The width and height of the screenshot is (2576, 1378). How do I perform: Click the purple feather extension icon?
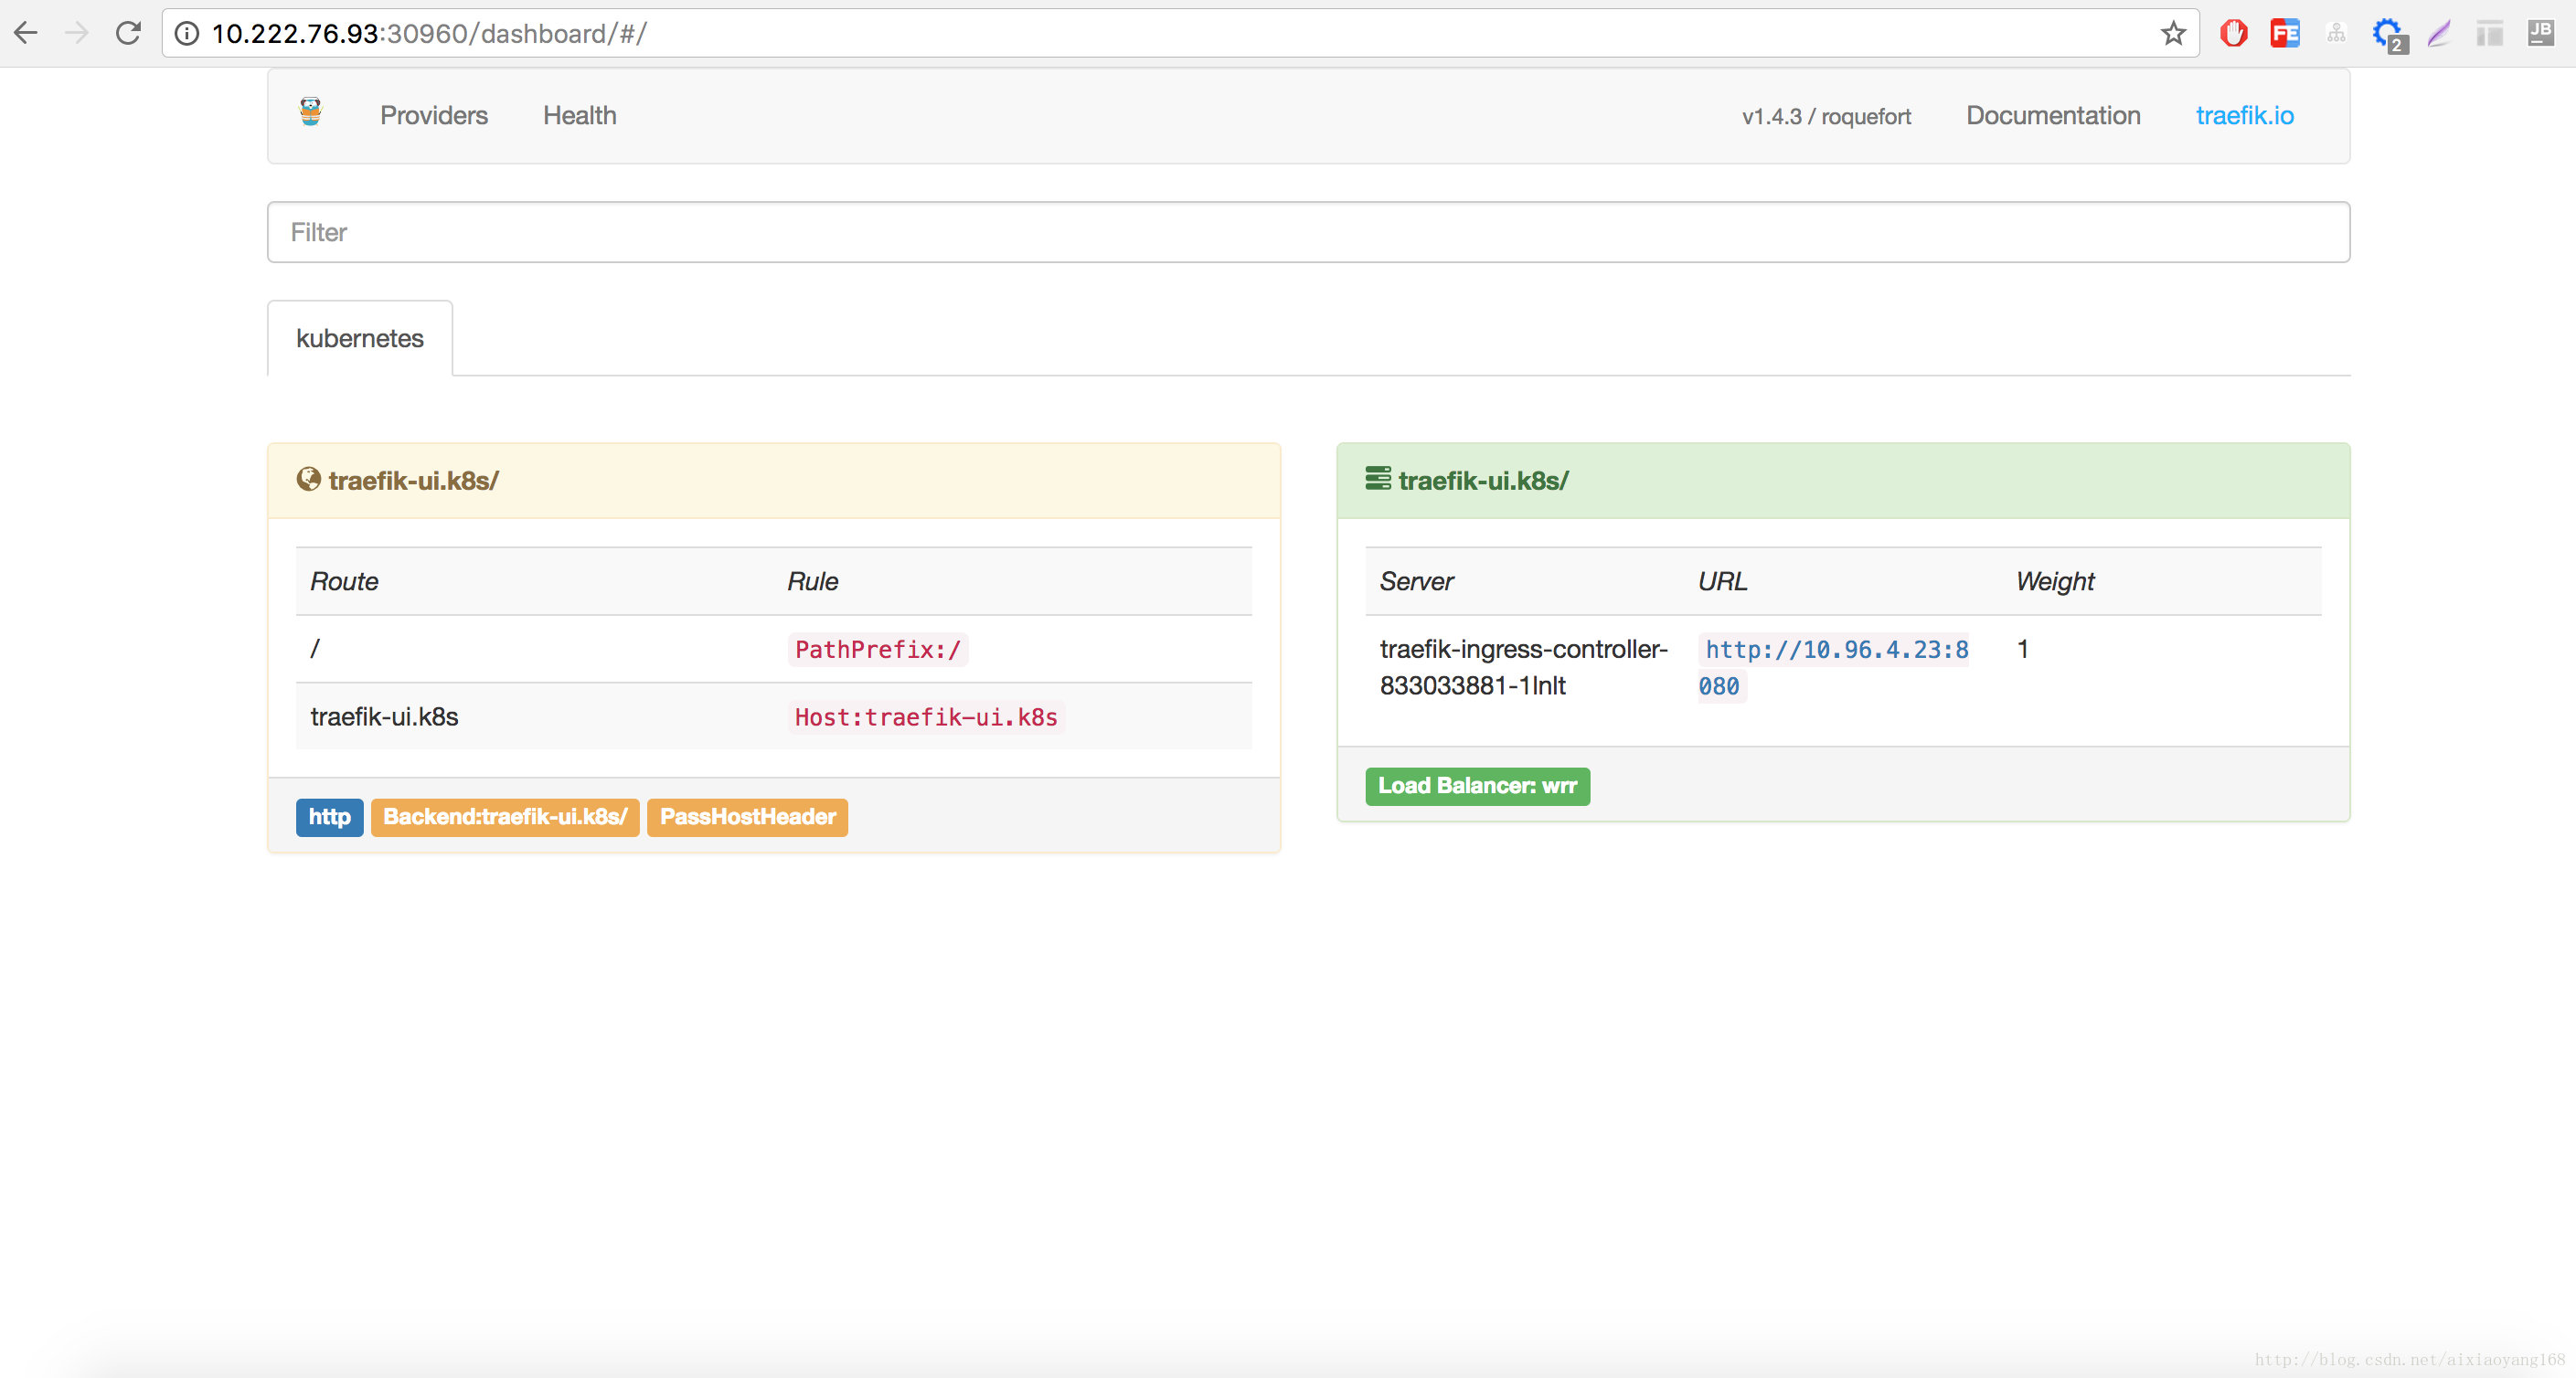point(2439,34)
